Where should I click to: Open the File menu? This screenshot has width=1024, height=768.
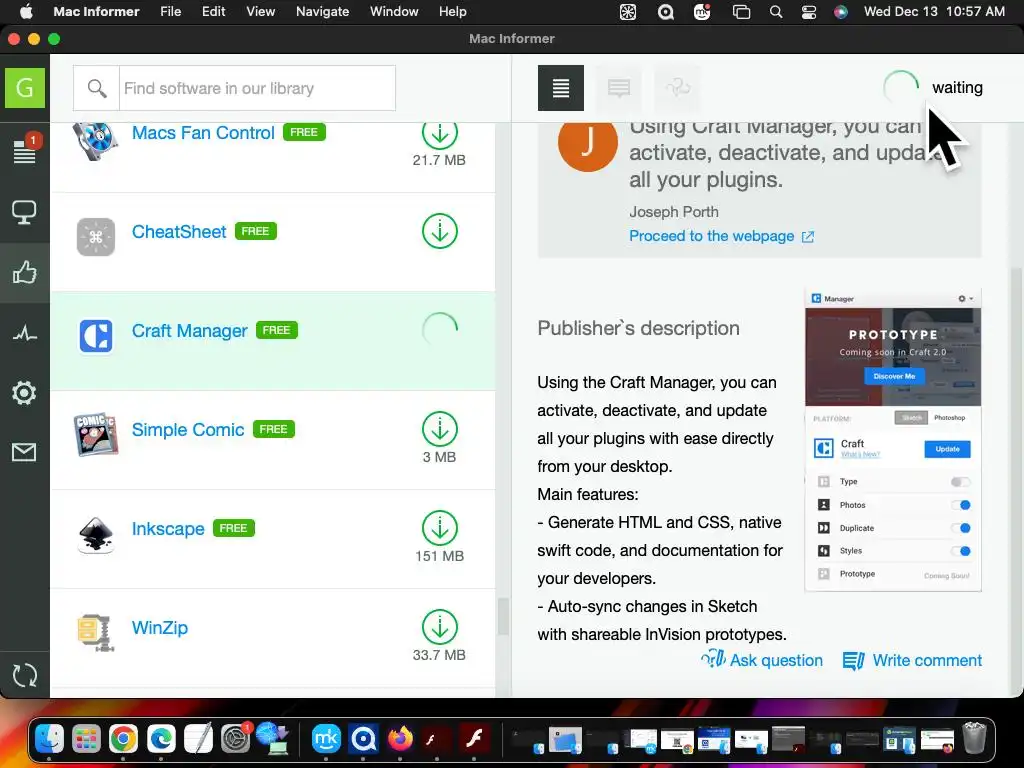pos(170,12)
